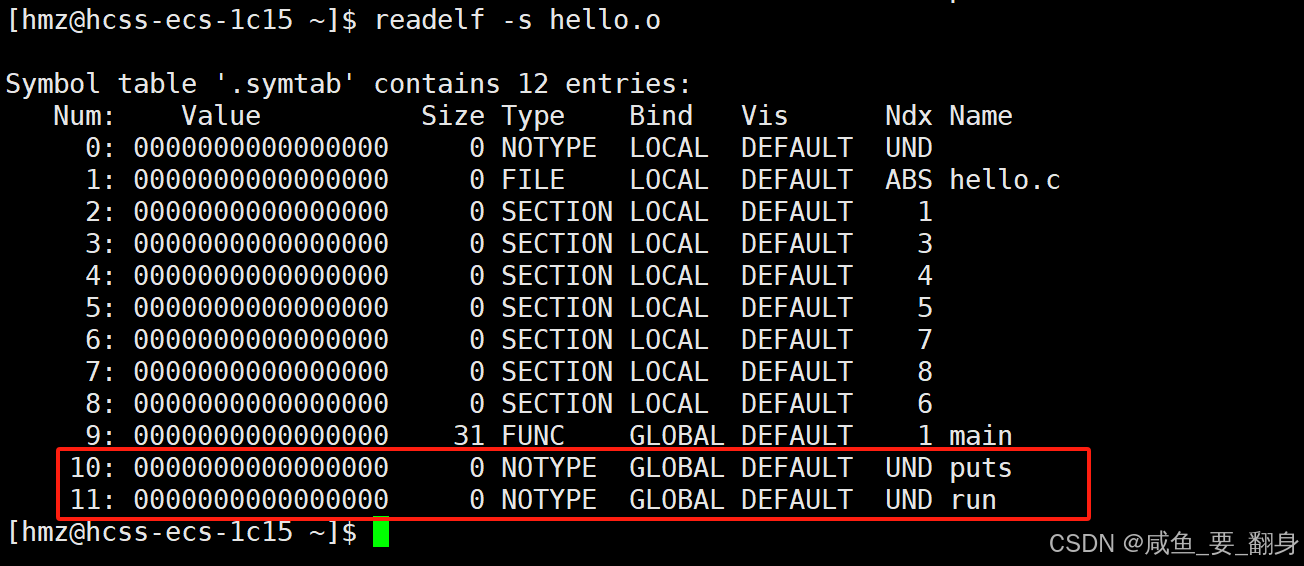
Task: Click the "FILE" type in row 1
Action: click(x=533, y=180)
